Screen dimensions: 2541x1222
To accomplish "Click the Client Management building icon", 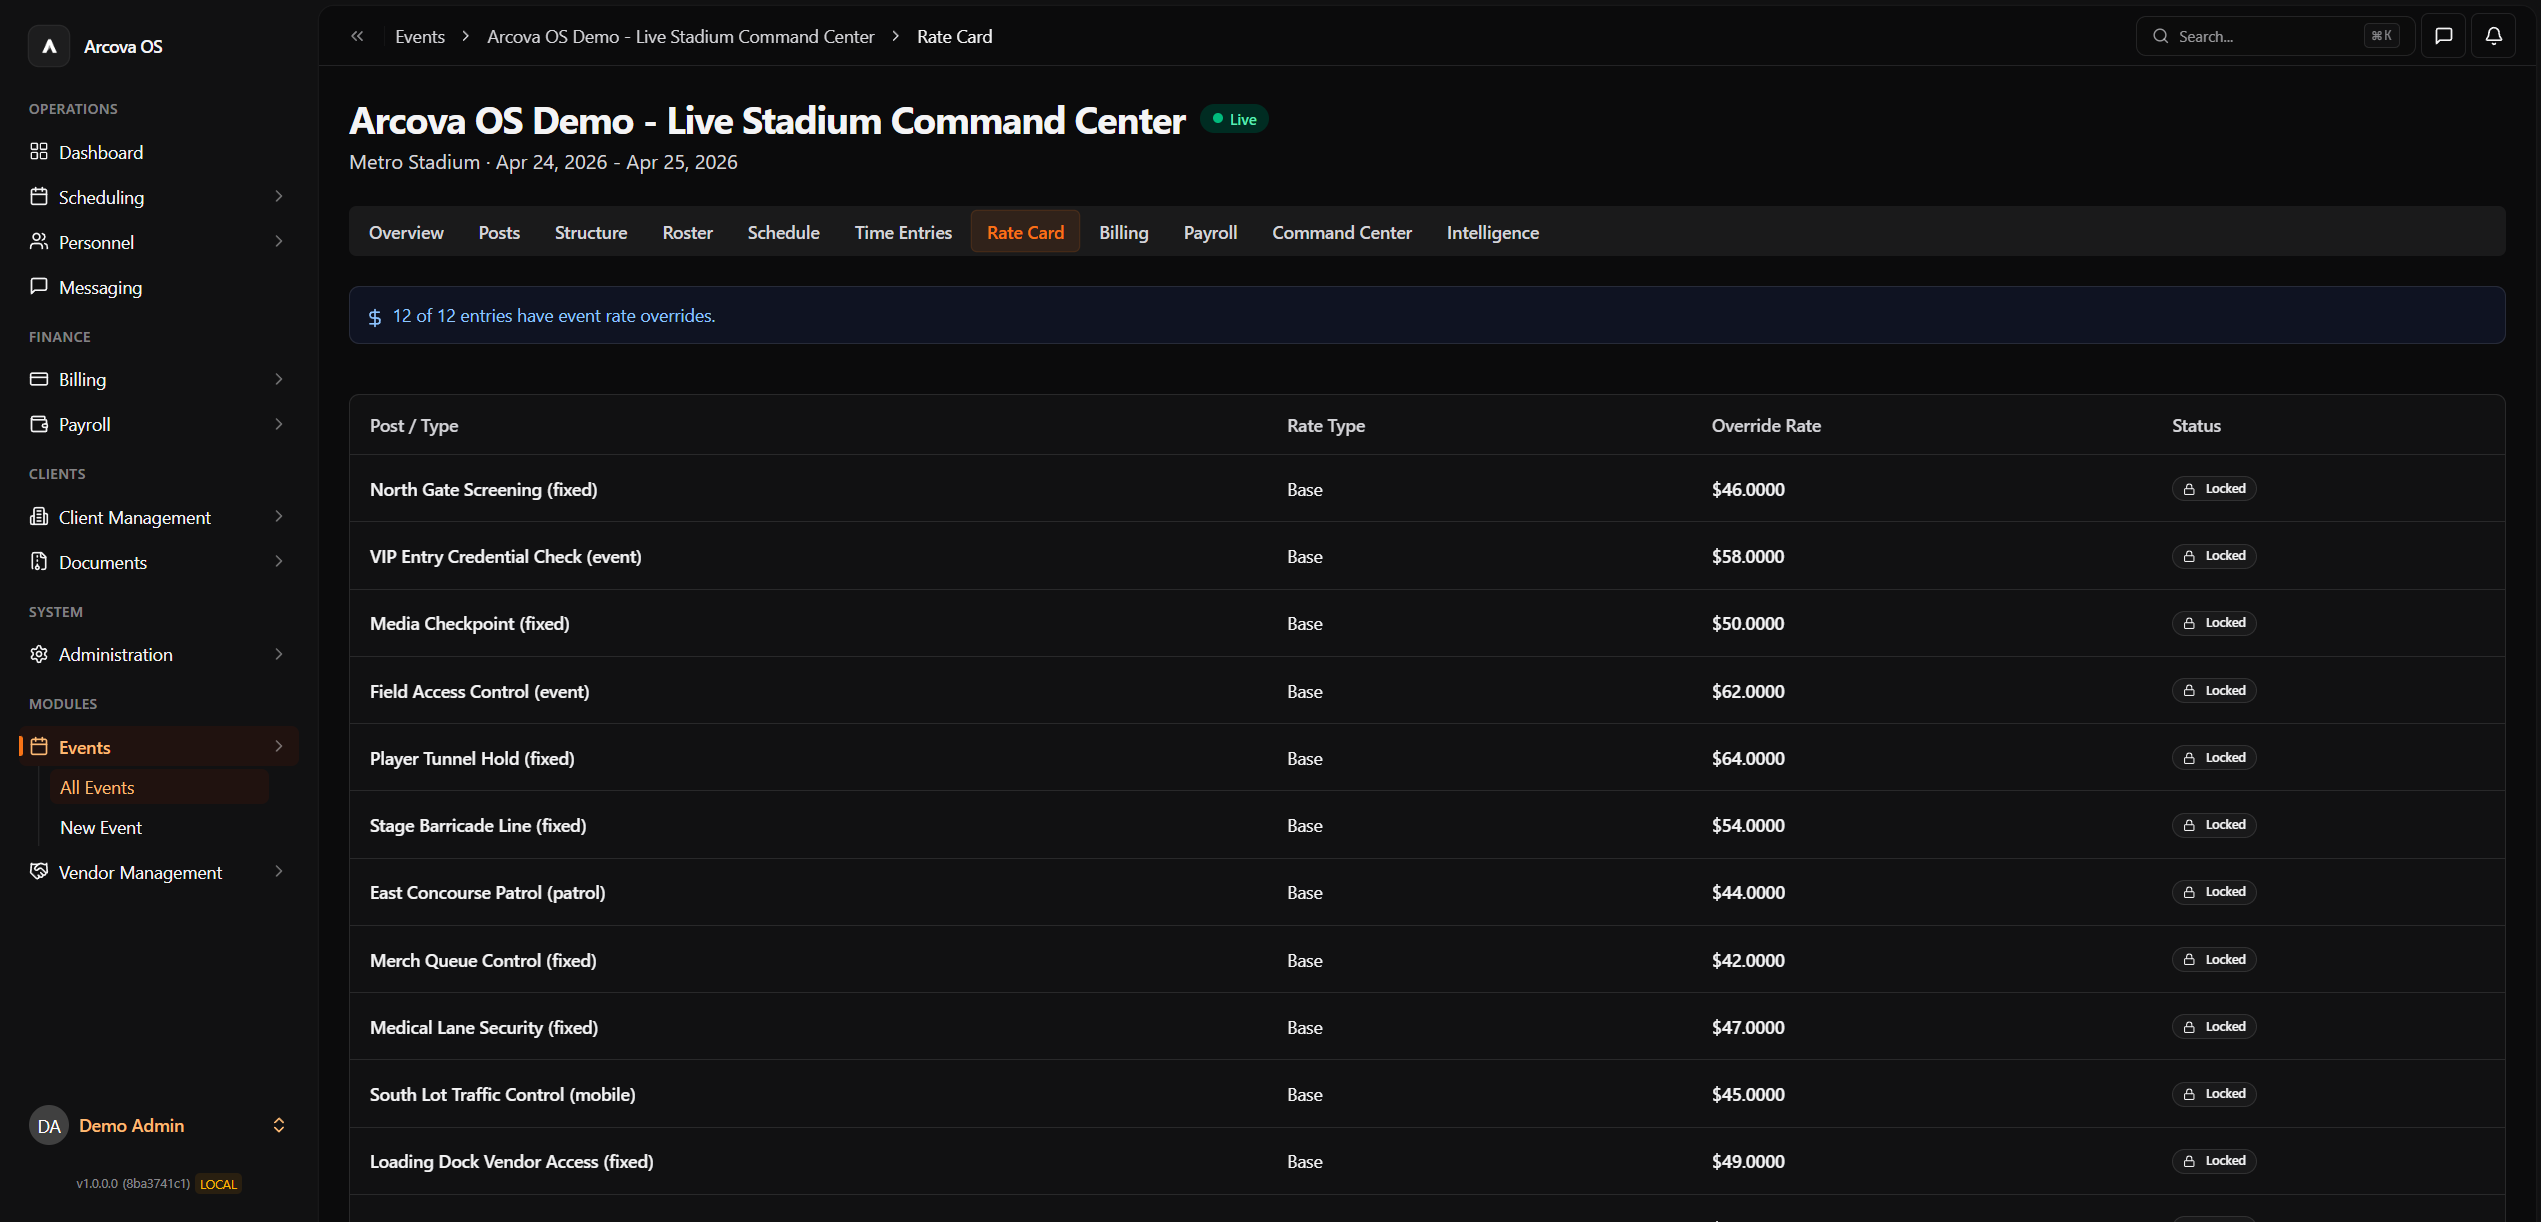I will click(x=39, y=517).
